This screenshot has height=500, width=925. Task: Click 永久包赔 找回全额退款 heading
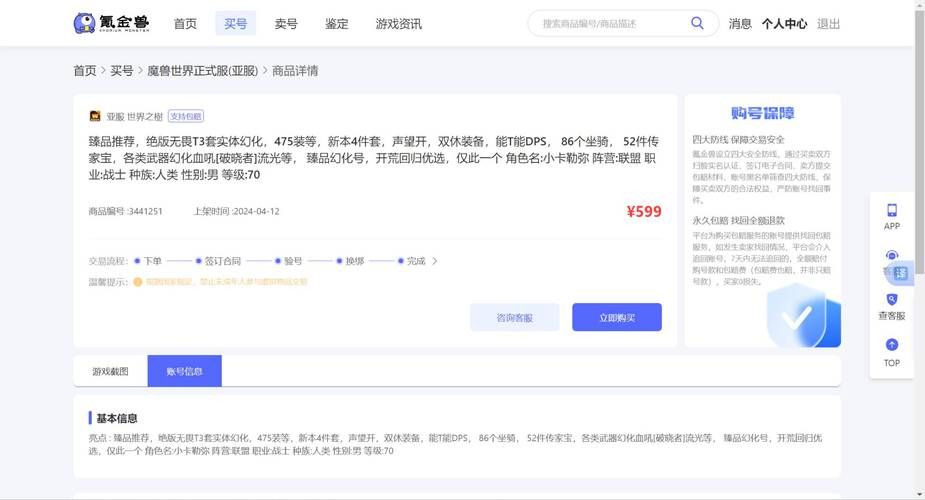point(739,221)
